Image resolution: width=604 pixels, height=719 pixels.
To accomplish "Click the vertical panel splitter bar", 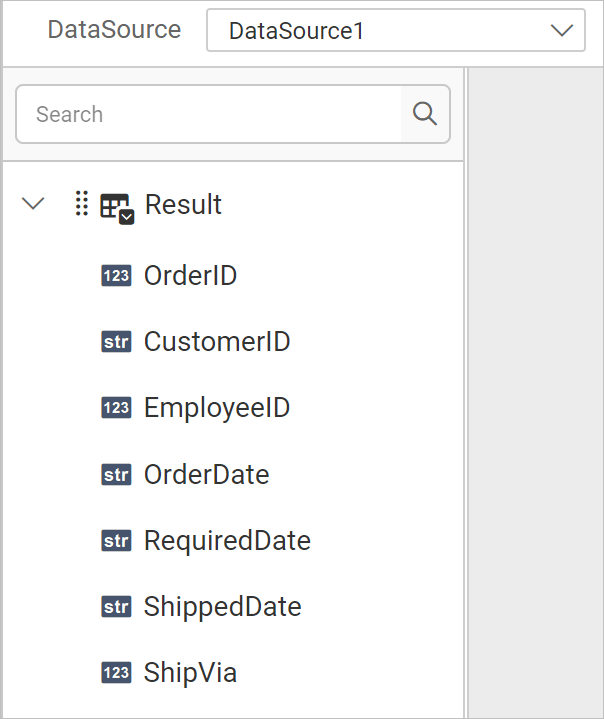I will click(x=465, y=393).
